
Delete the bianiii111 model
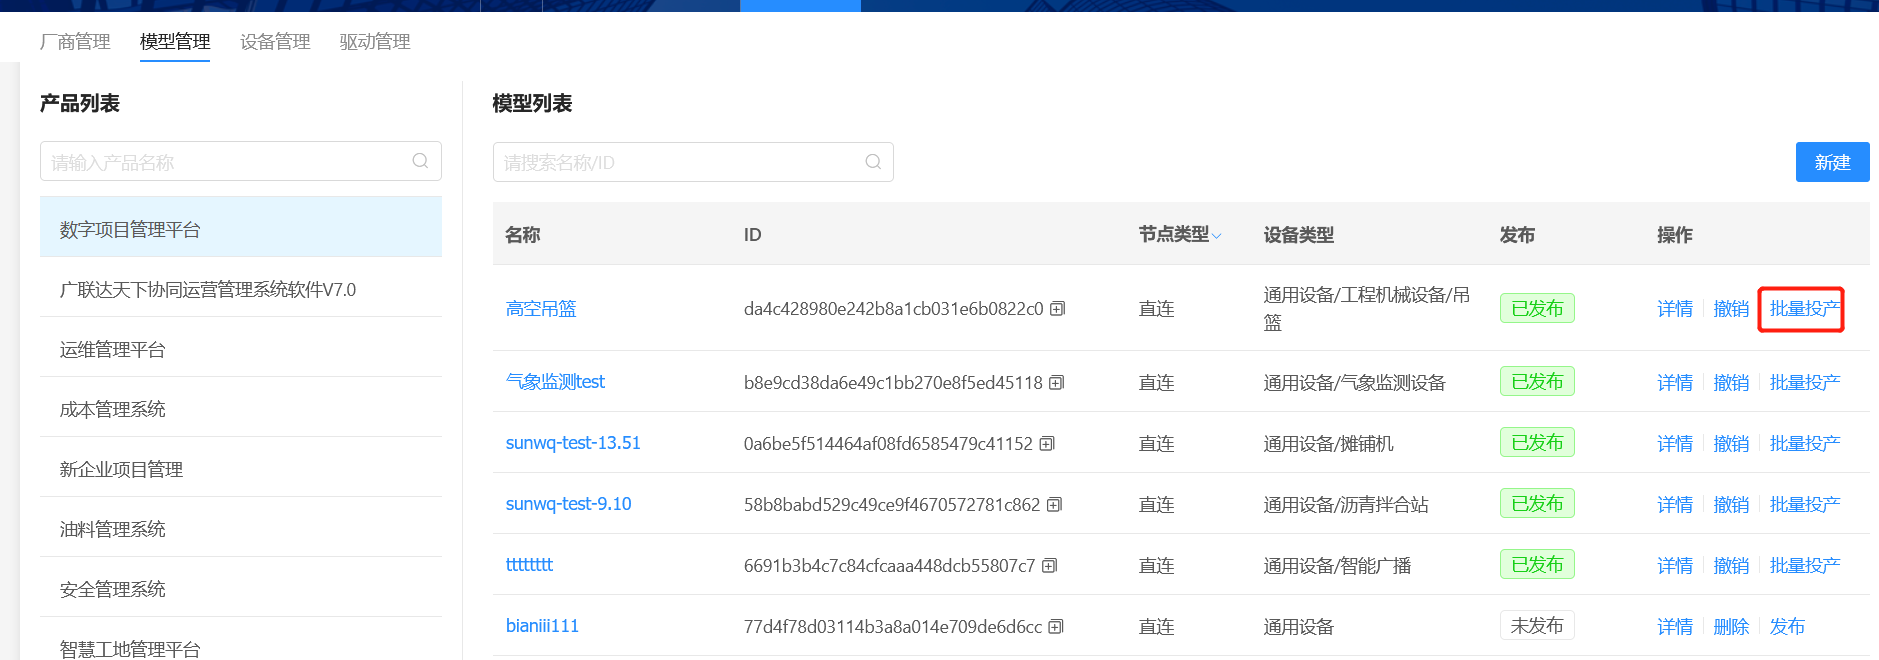pyautogui.click(x=1731, y=627)
